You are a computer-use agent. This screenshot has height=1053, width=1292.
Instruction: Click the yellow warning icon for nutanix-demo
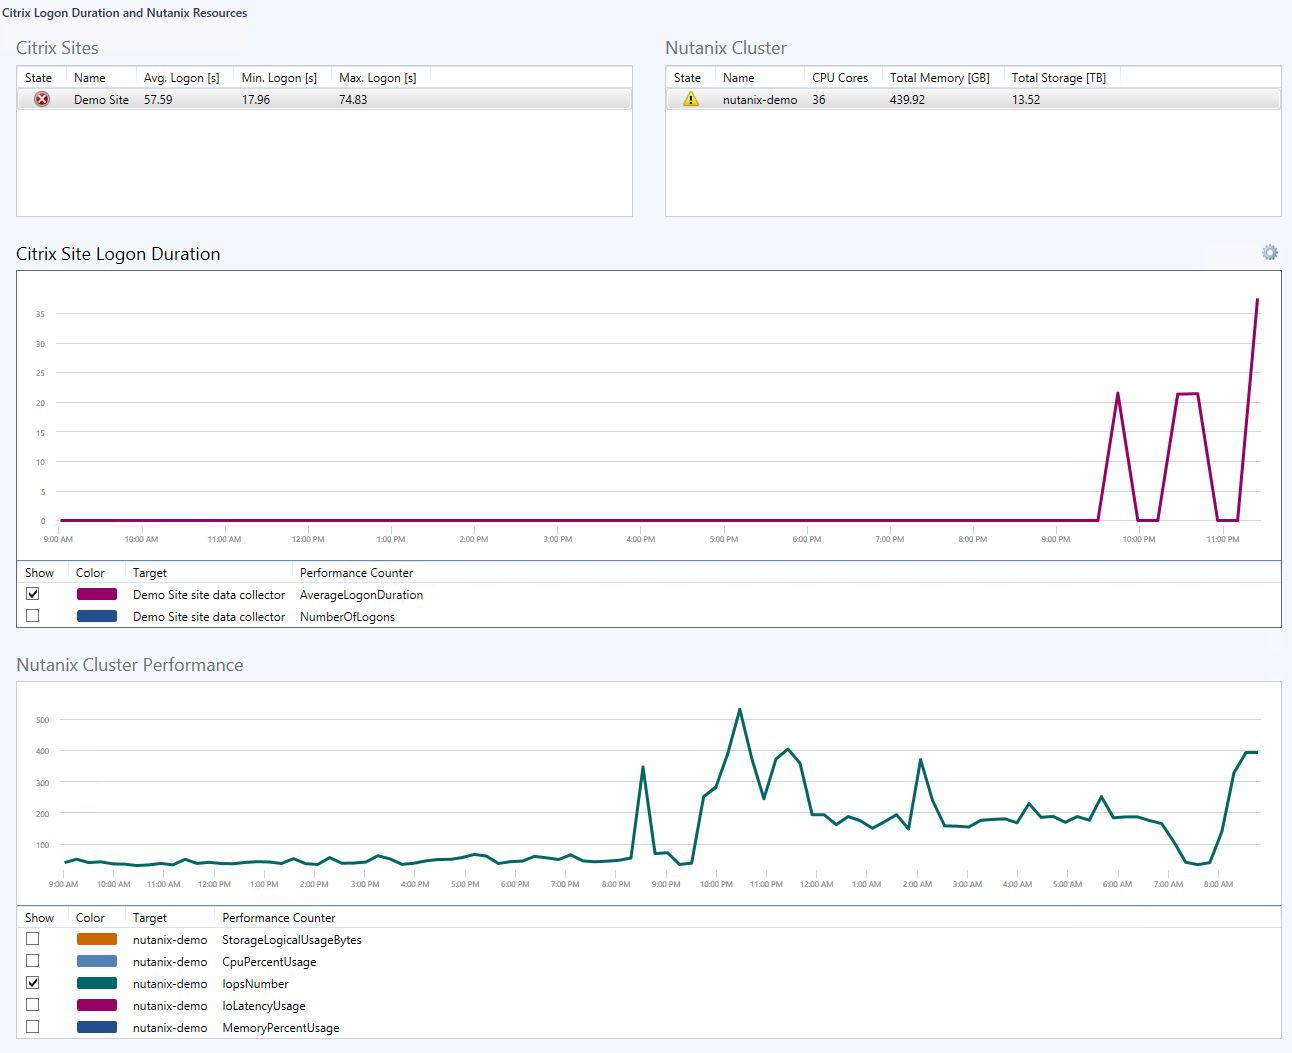[x=690, y=99]
